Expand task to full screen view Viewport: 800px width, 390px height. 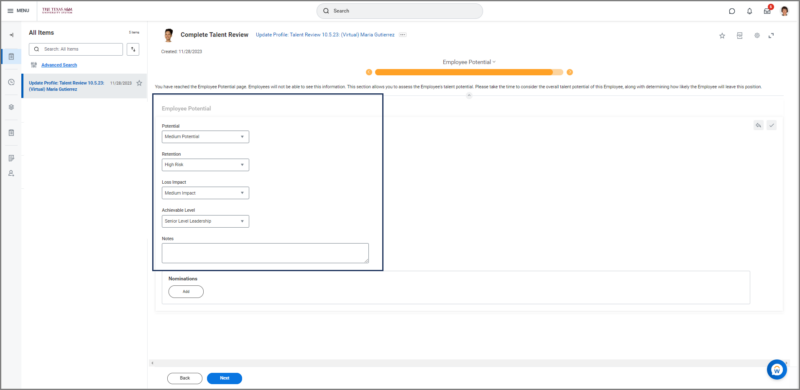tap(772, 36)
